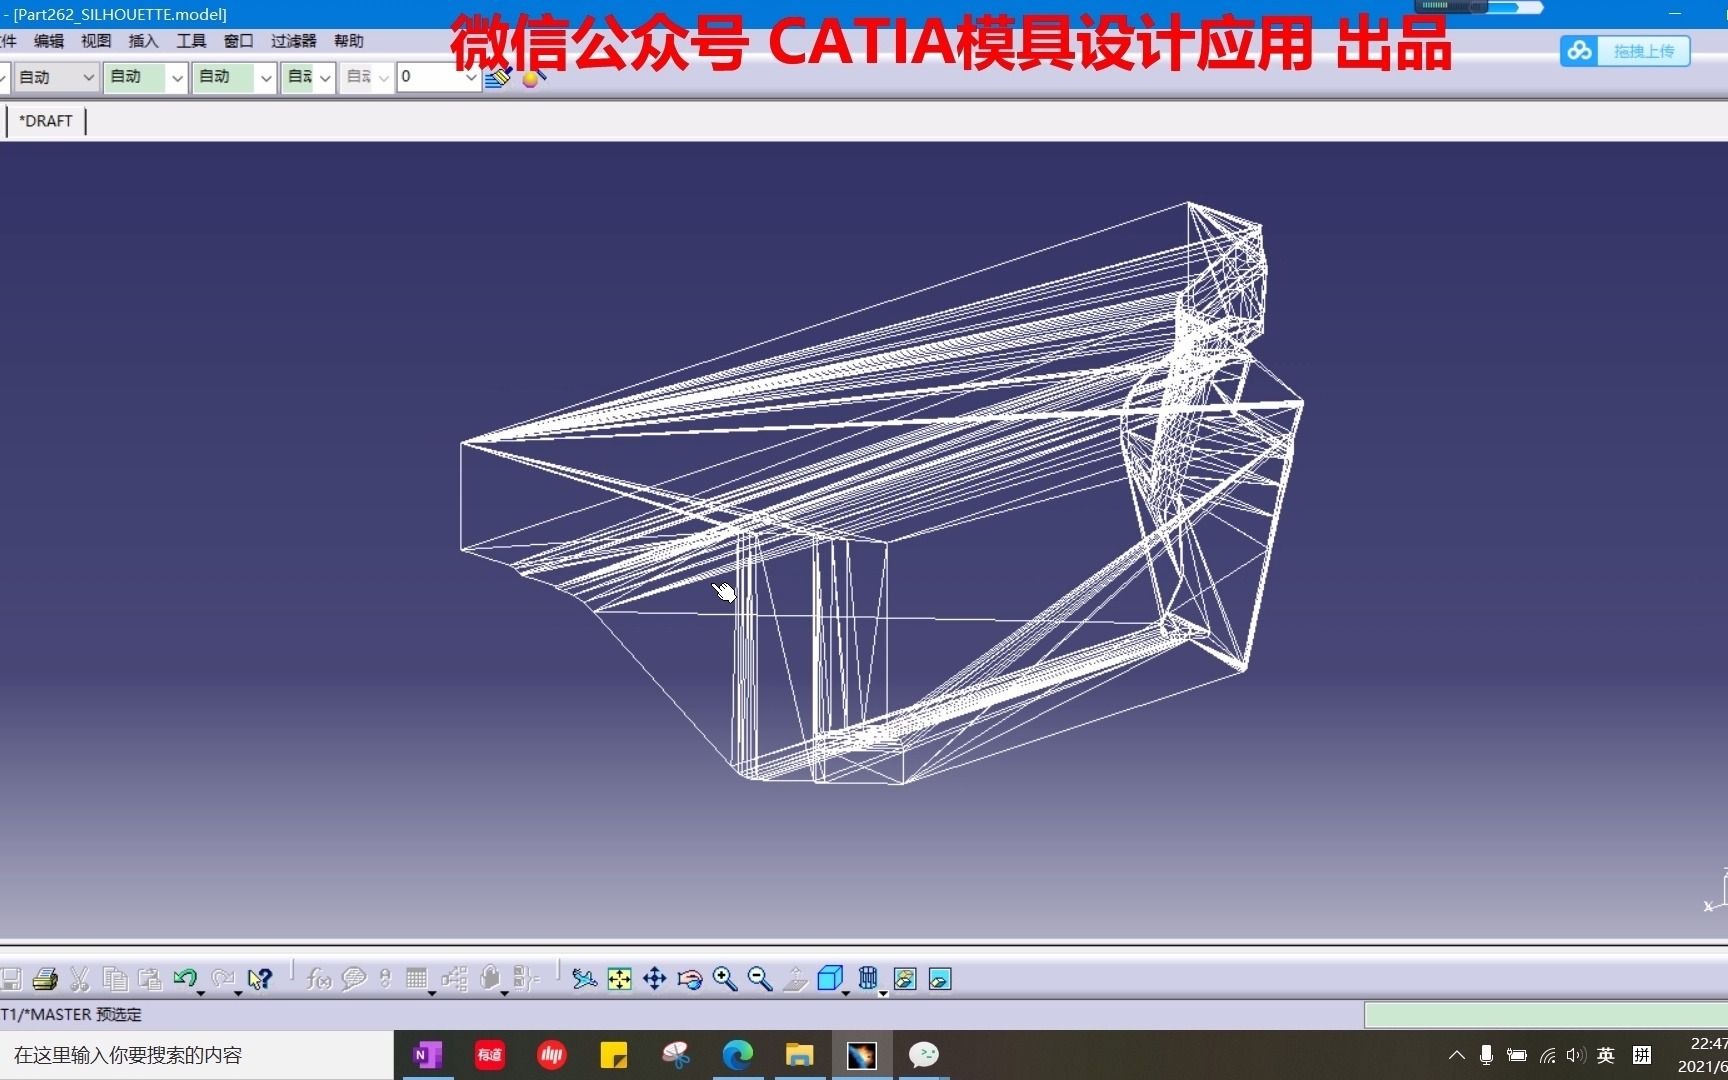The image size is (1728, 1080).
Task: Open the 插入 menu
Action: click(x=144, y=41)
